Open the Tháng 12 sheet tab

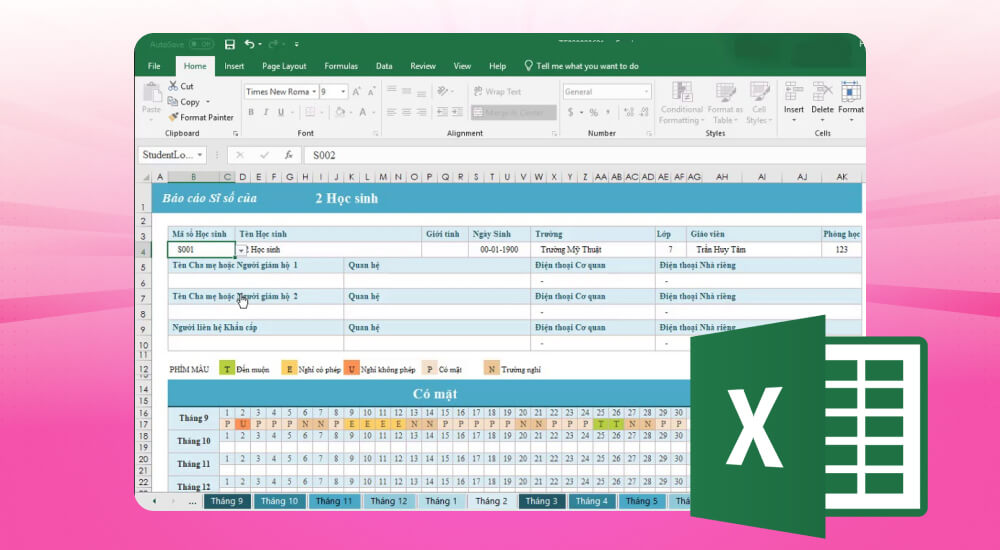click(388, 501)
